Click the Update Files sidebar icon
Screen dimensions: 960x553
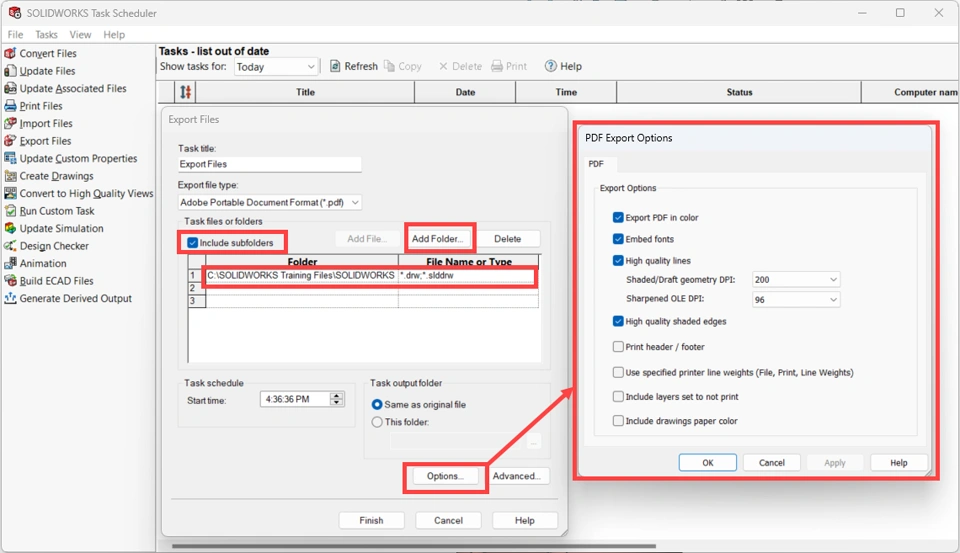click(10, 71)
